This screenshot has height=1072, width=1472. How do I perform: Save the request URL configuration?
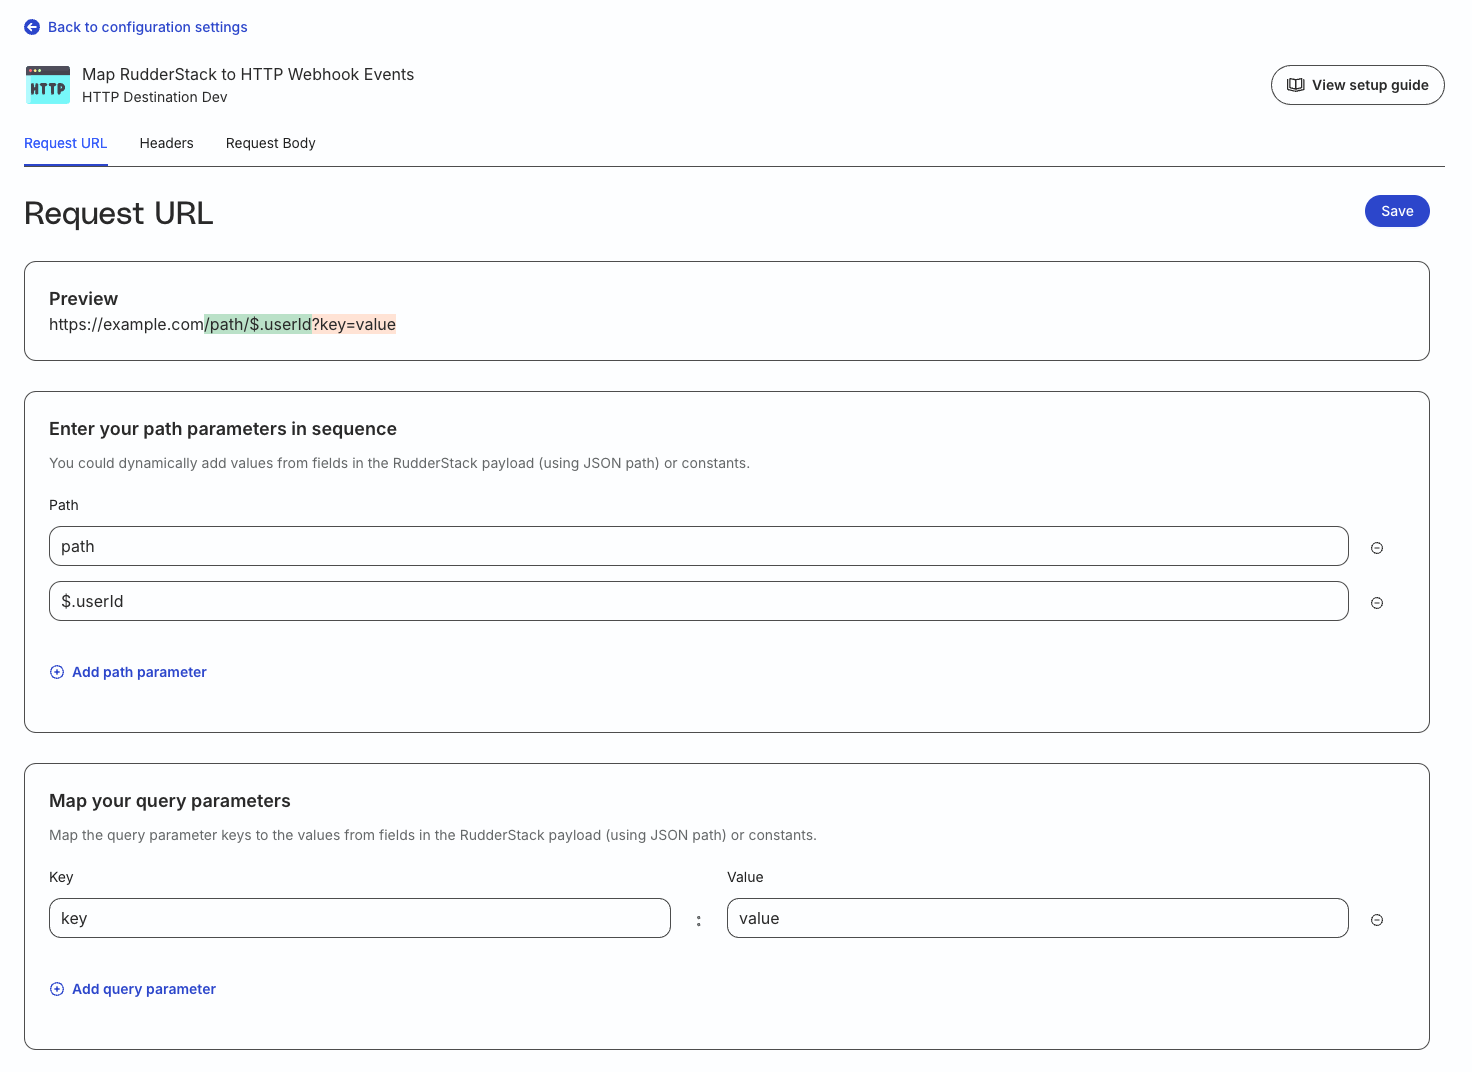pyautogui.click(x=1397, y=211)
